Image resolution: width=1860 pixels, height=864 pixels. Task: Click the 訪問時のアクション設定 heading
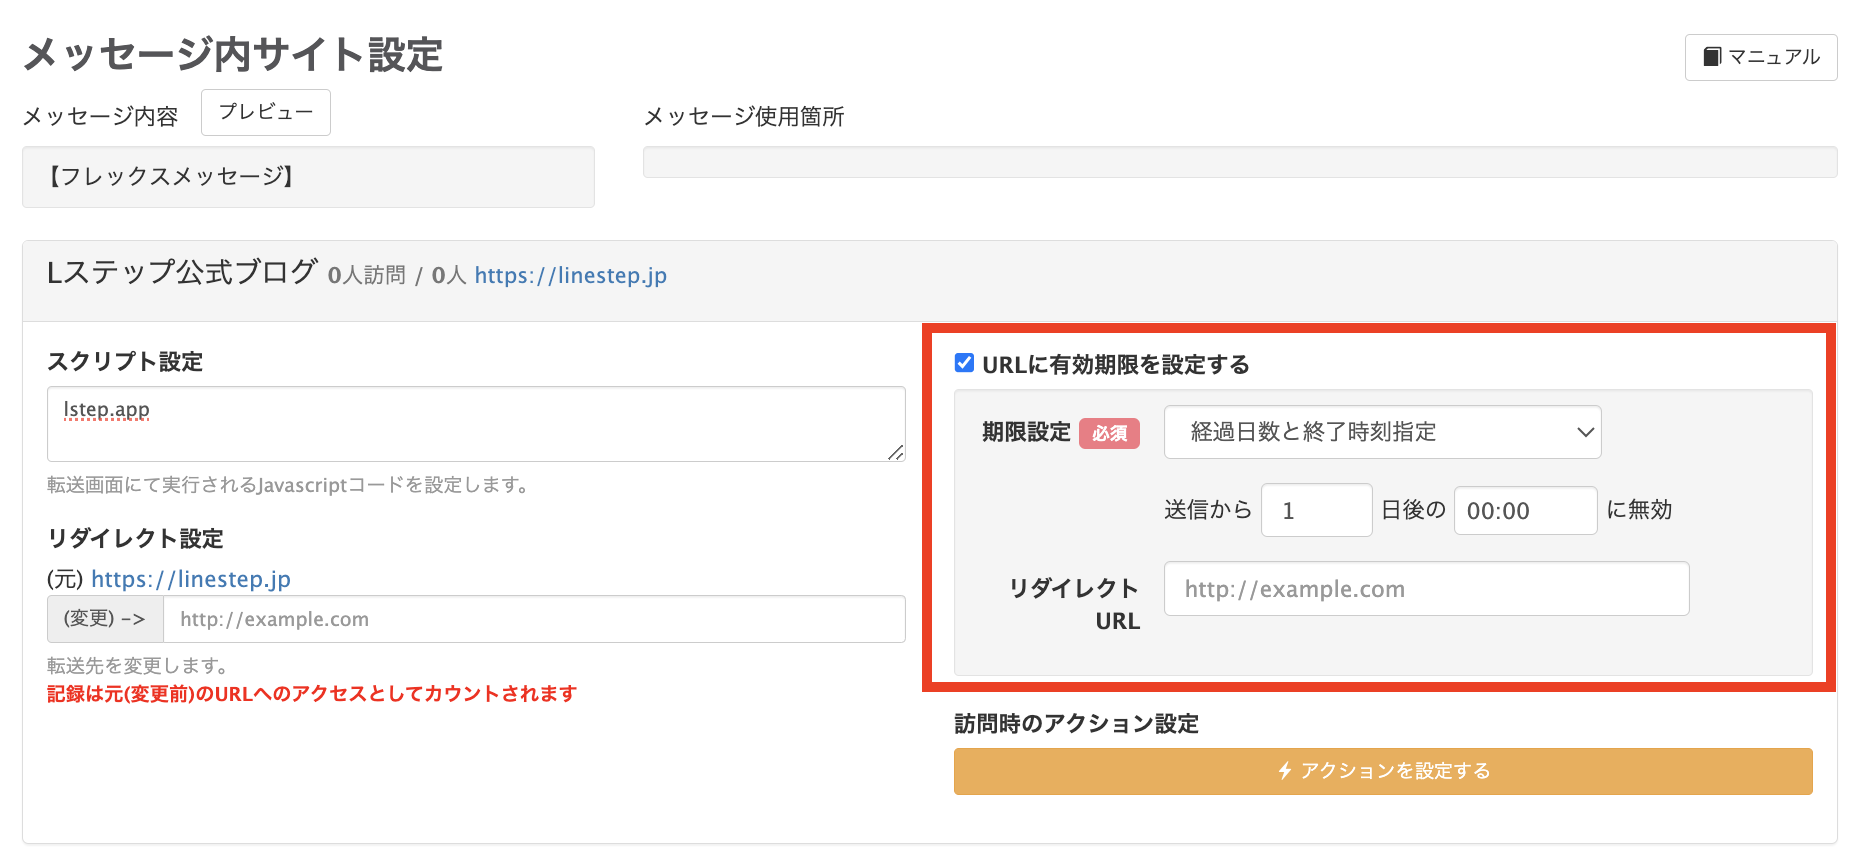tap(1076, 724)
